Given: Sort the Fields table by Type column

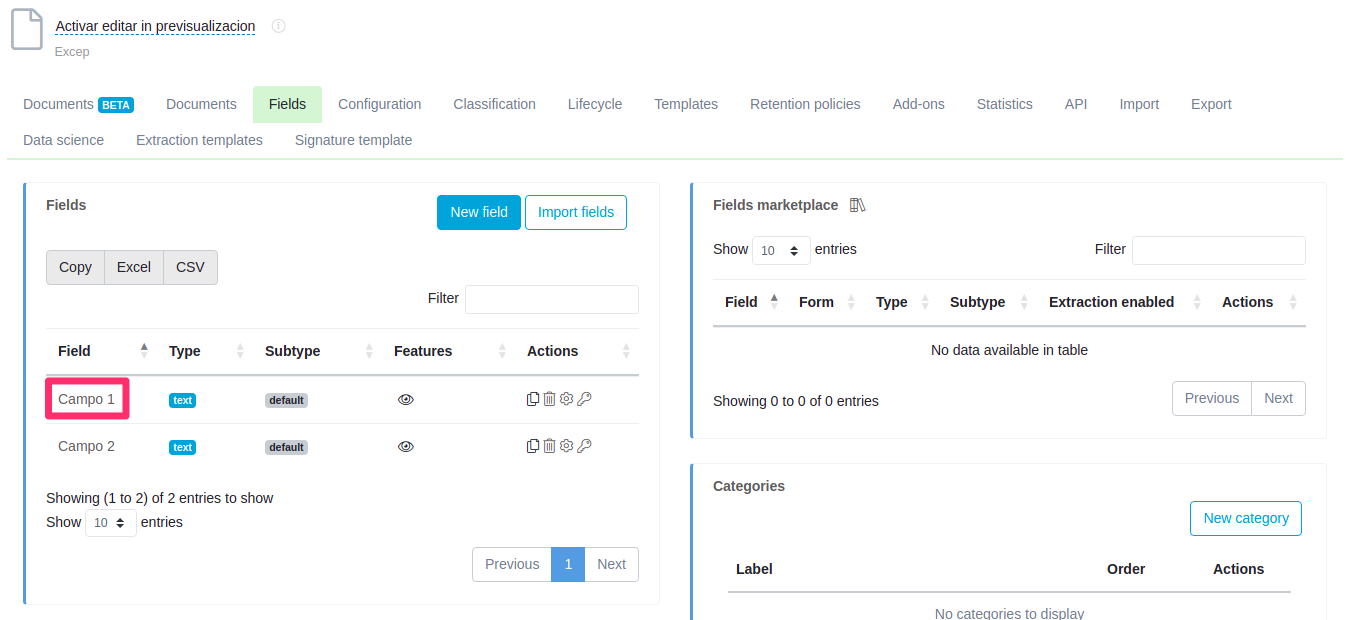Looking at the screenshot, I should 185,351.
